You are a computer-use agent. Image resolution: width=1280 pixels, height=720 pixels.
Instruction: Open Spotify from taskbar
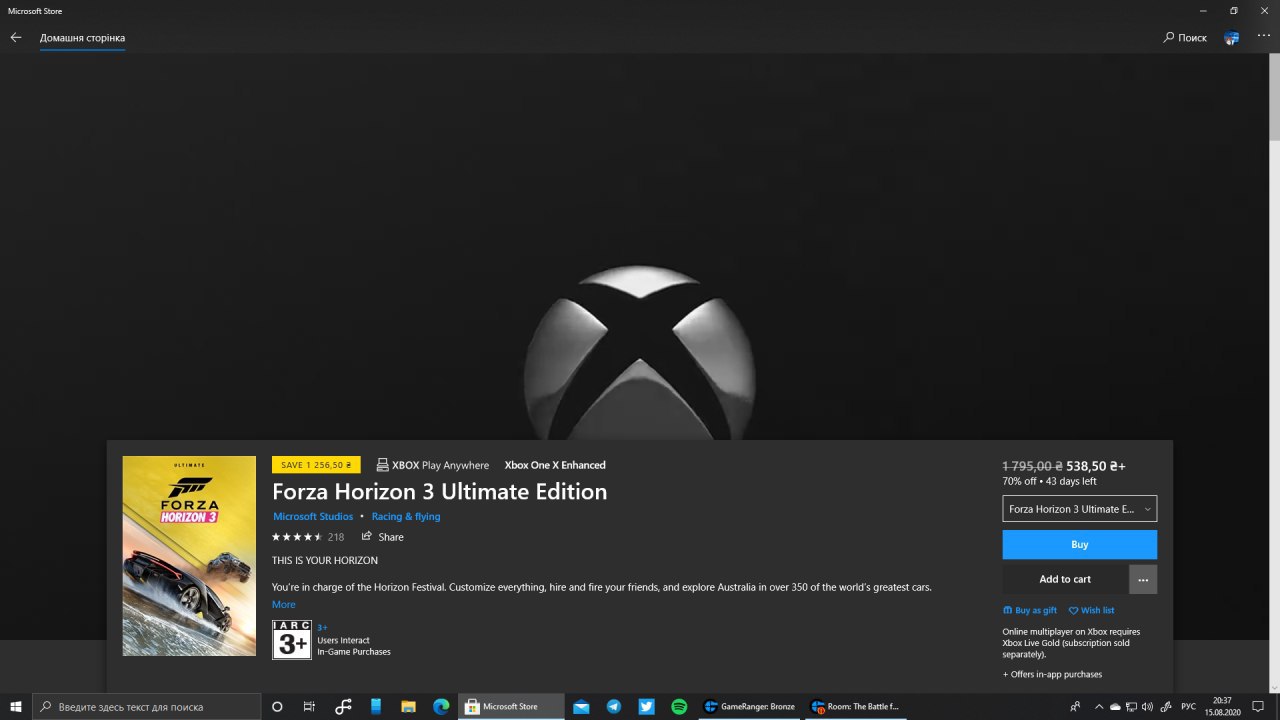coord(679,706)
